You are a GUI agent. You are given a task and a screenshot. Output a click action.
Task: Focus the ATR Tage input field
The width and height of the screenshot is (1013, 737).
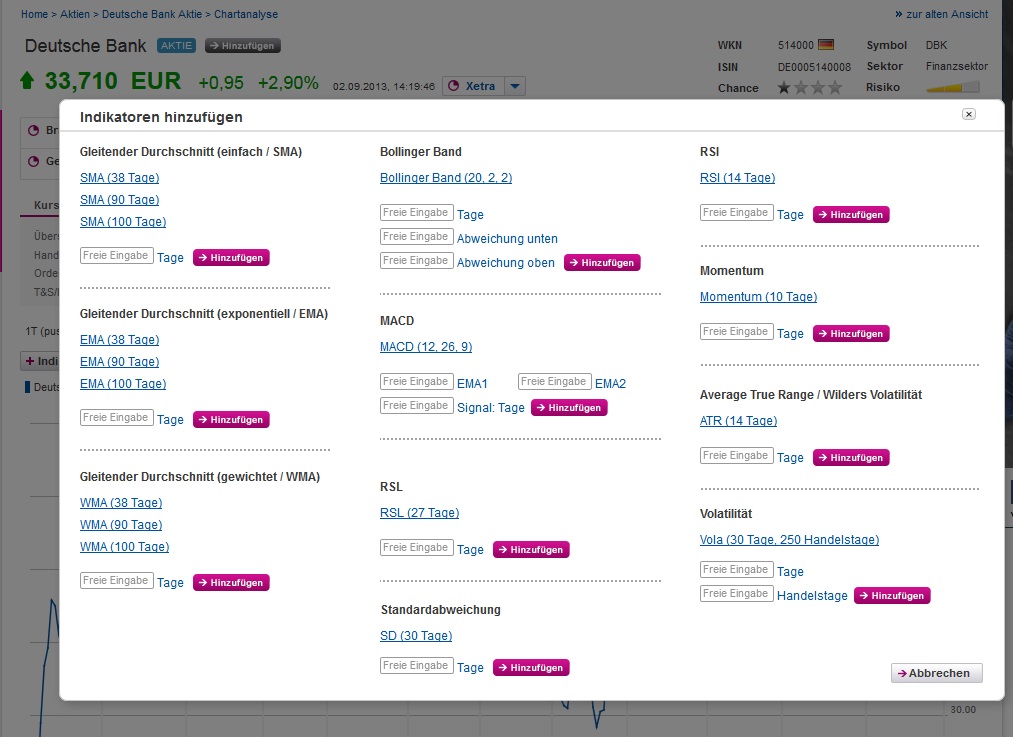pos(736,455)
